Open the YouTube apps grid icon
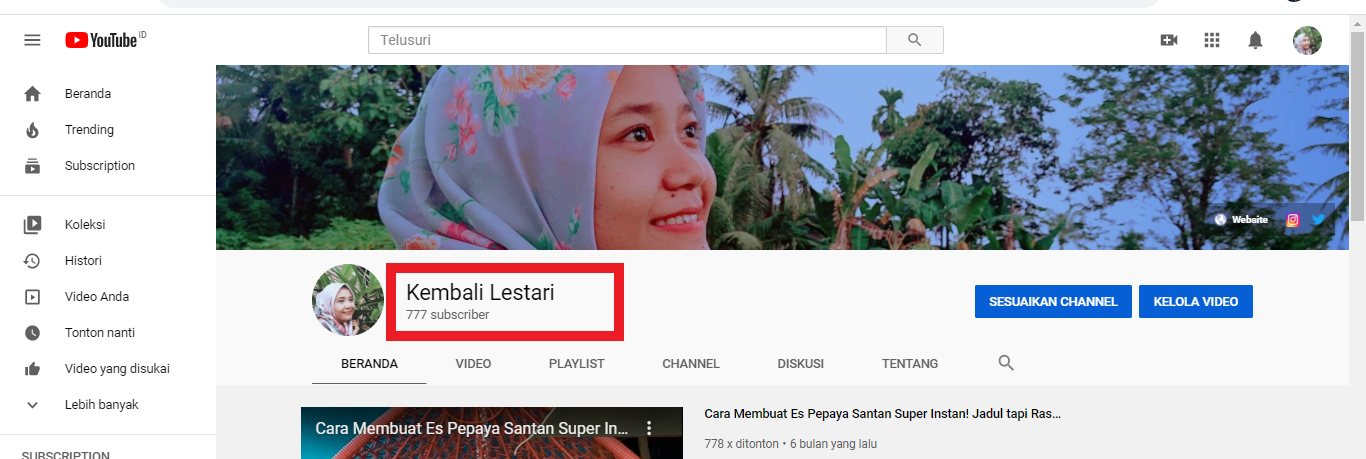Screen dimensions: 1366x459 click(x=1212, y=40)
